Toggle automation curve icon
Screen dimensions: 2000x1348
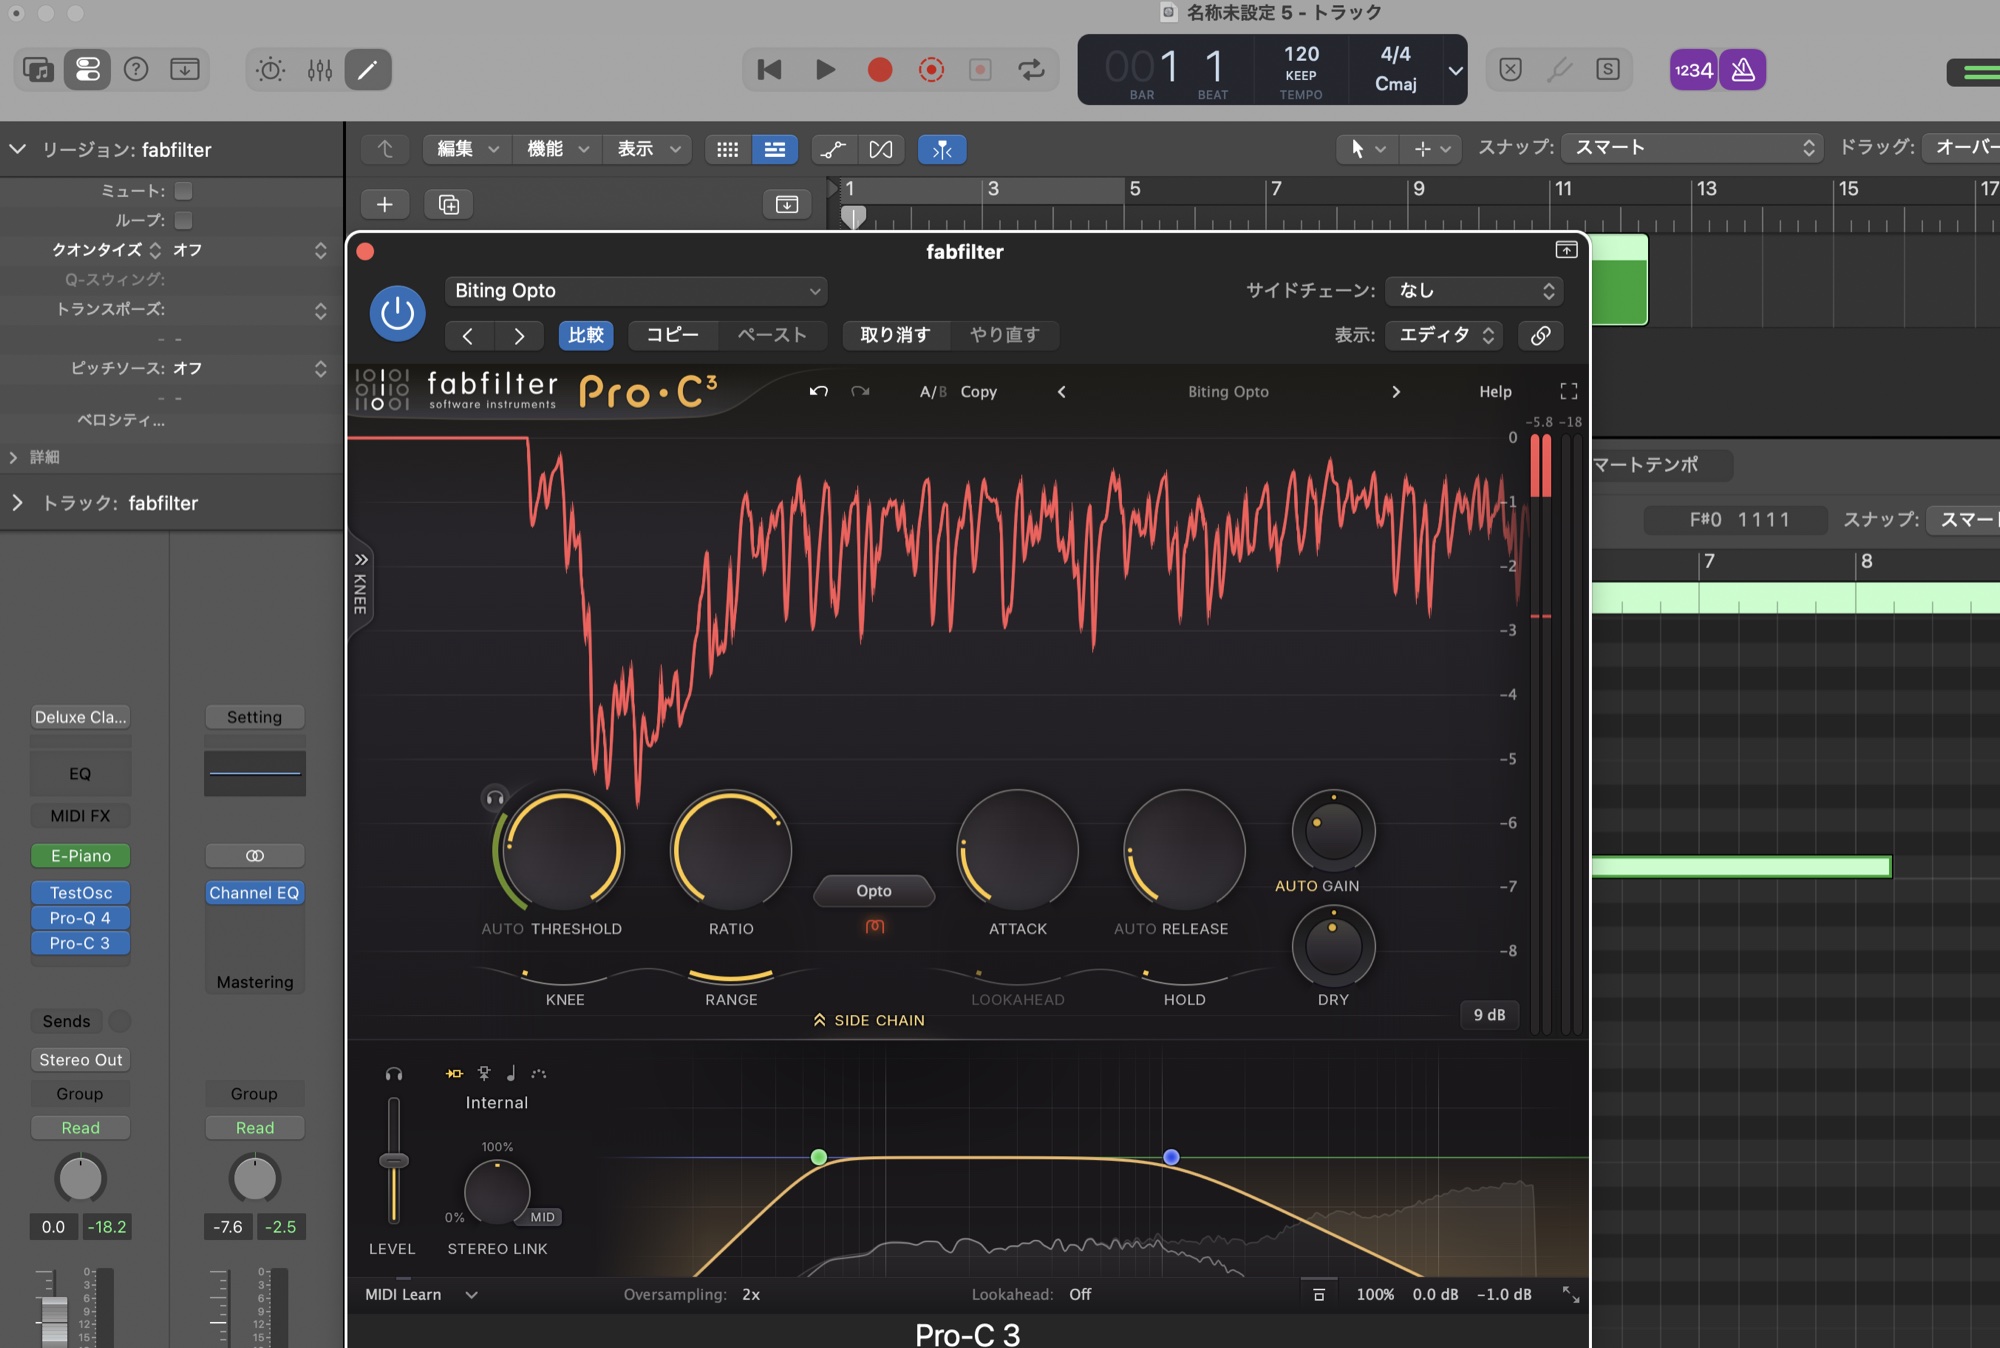tap(832, 149)
